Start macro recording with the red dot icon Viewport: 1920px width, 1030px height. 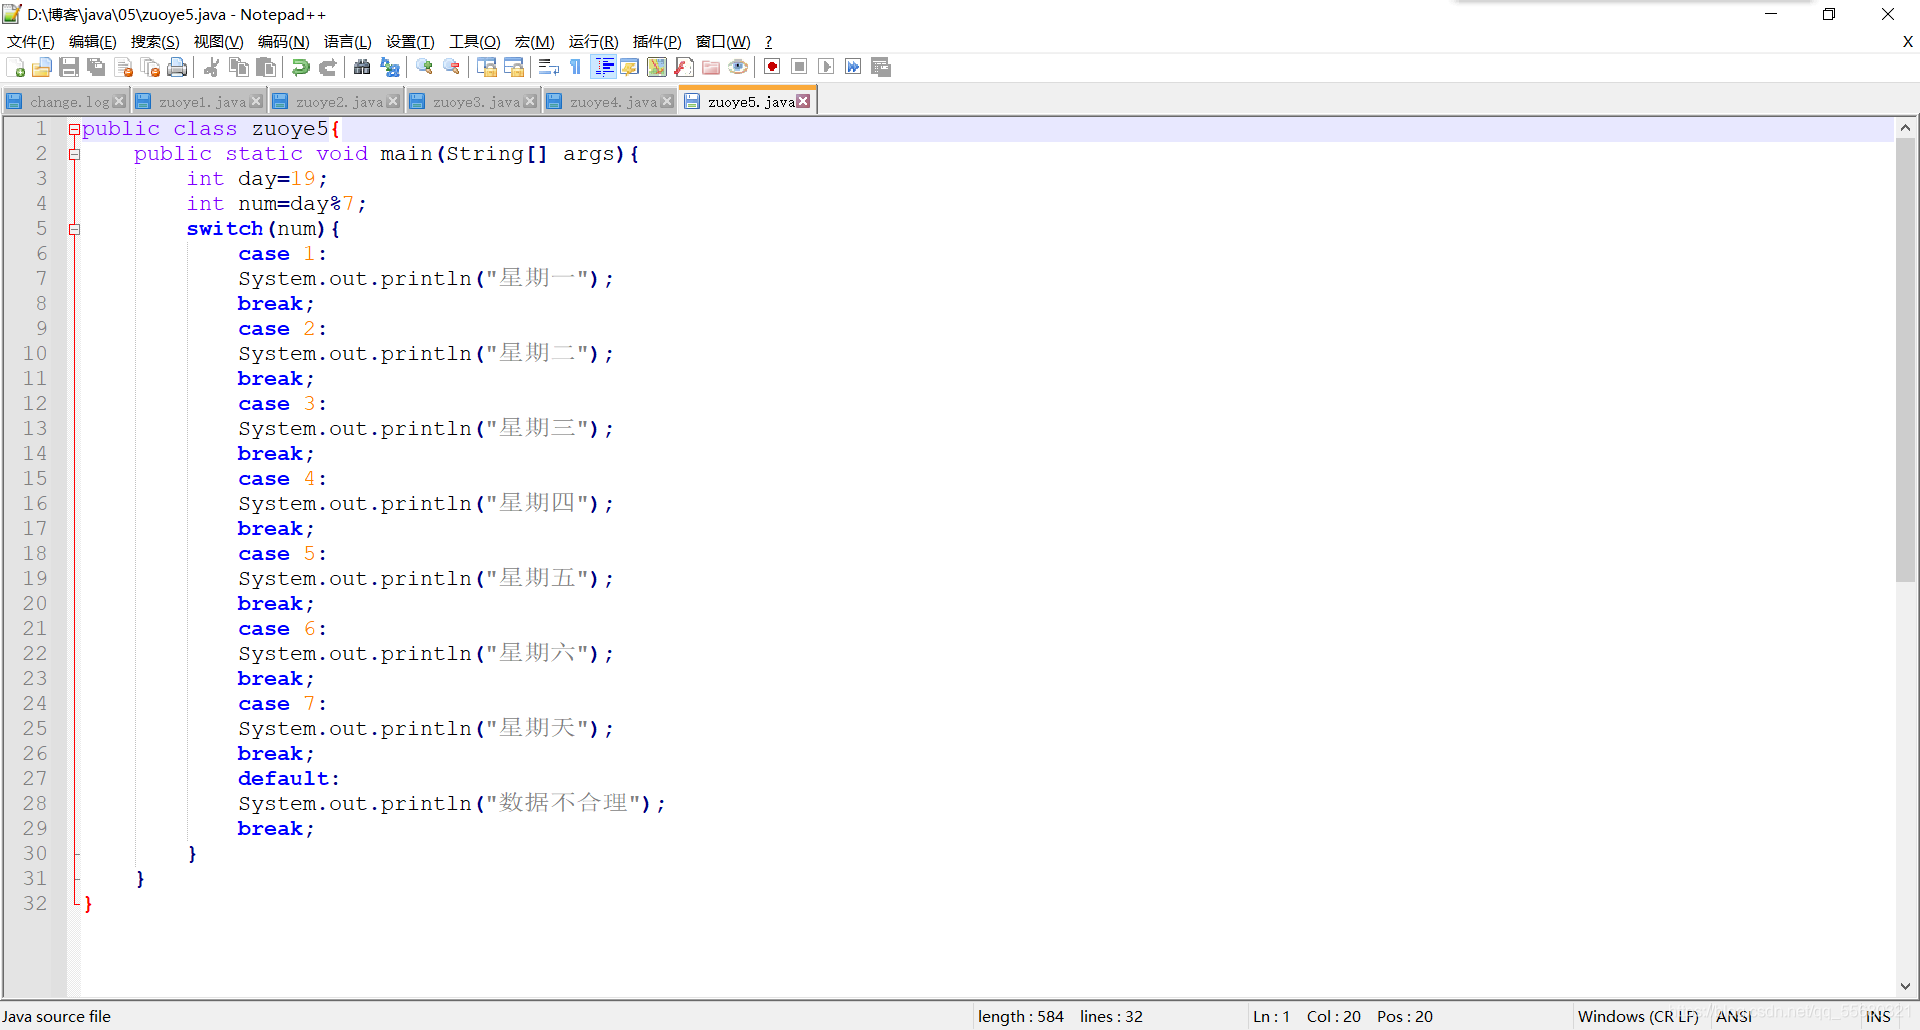(x=772, y=67)
